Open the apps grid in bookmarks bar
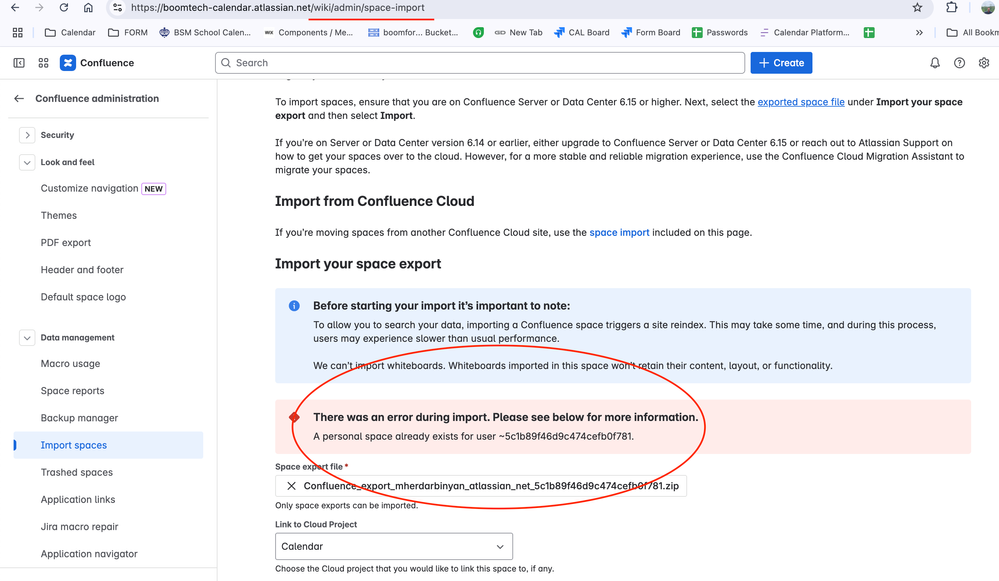This screenshot has width=999, height=581. (18, 32)
